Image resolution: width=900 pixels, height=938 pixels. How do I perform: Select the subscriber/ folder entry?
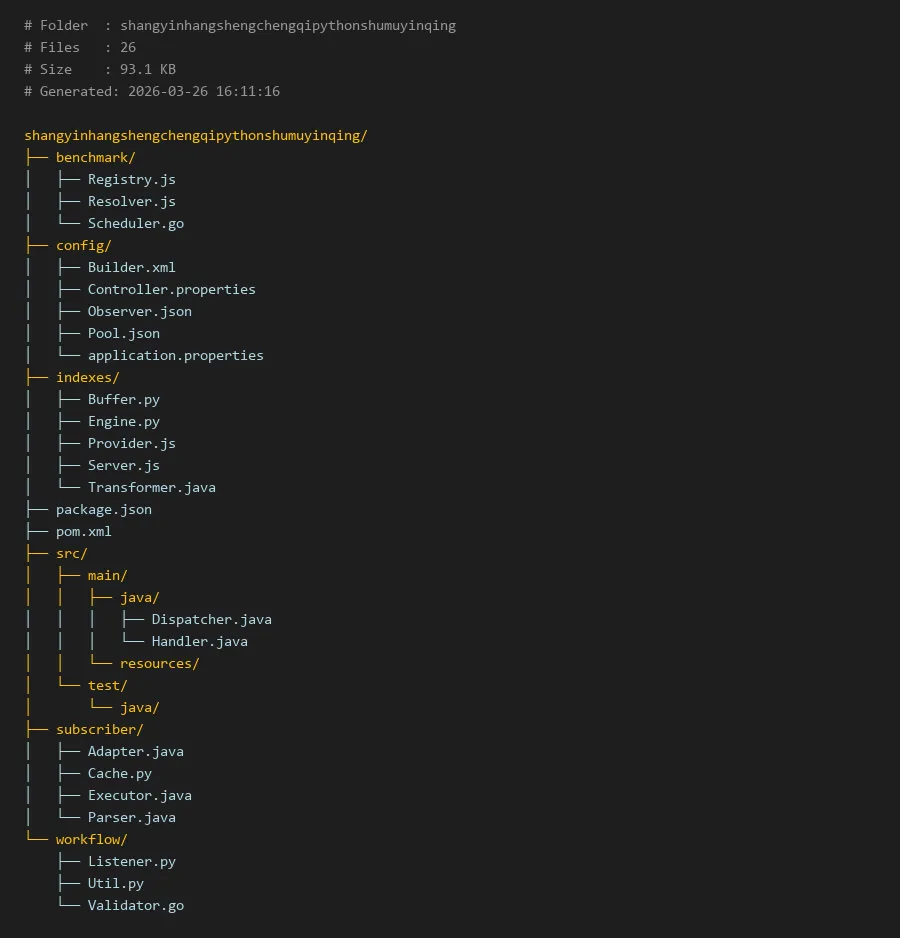[99, 730]
